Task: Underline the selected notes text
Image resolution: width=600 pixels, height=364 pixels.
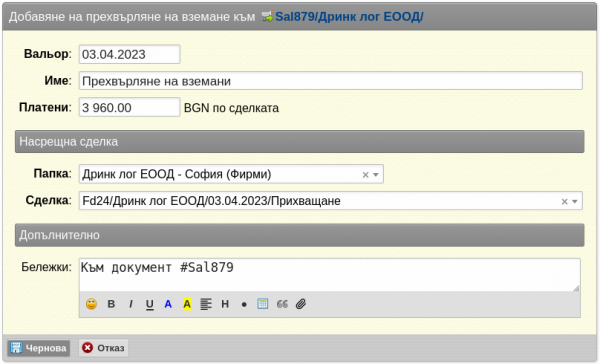Action: click(150, 304)
